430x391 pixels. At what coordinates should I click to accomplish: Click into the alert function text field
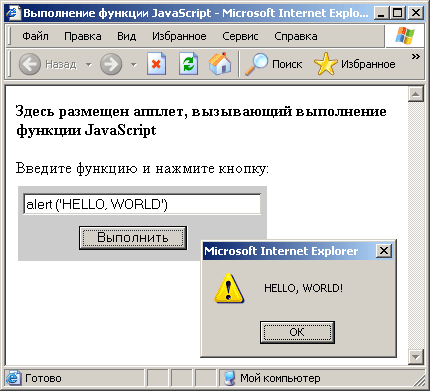coord(142,204)
